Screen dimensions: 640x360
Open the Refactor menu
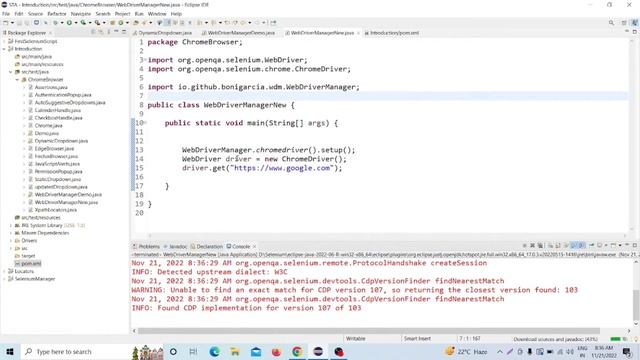(x=57, y=14)
